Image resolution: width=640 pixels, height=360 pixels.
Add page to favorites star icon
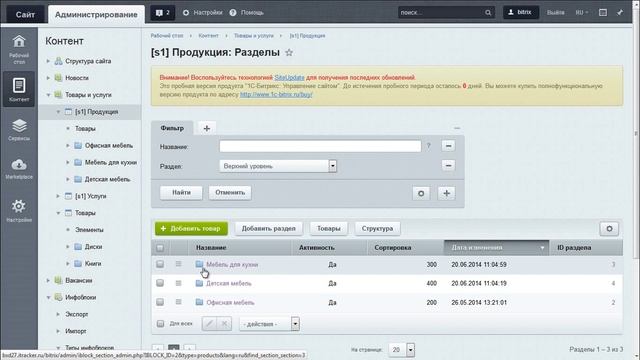[x=289, y=53]
